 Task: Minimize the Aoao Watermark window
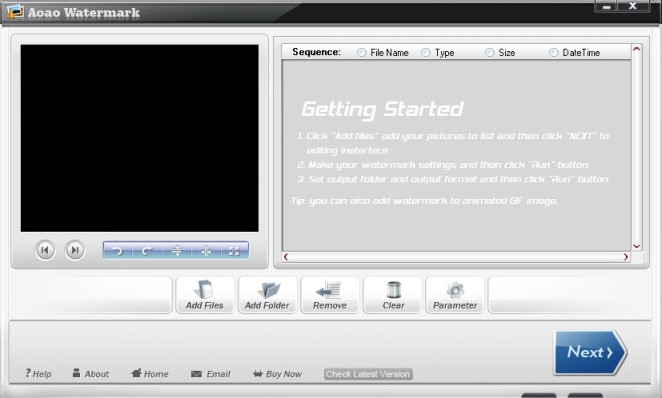pyautogui.click(x=606, y=6)
